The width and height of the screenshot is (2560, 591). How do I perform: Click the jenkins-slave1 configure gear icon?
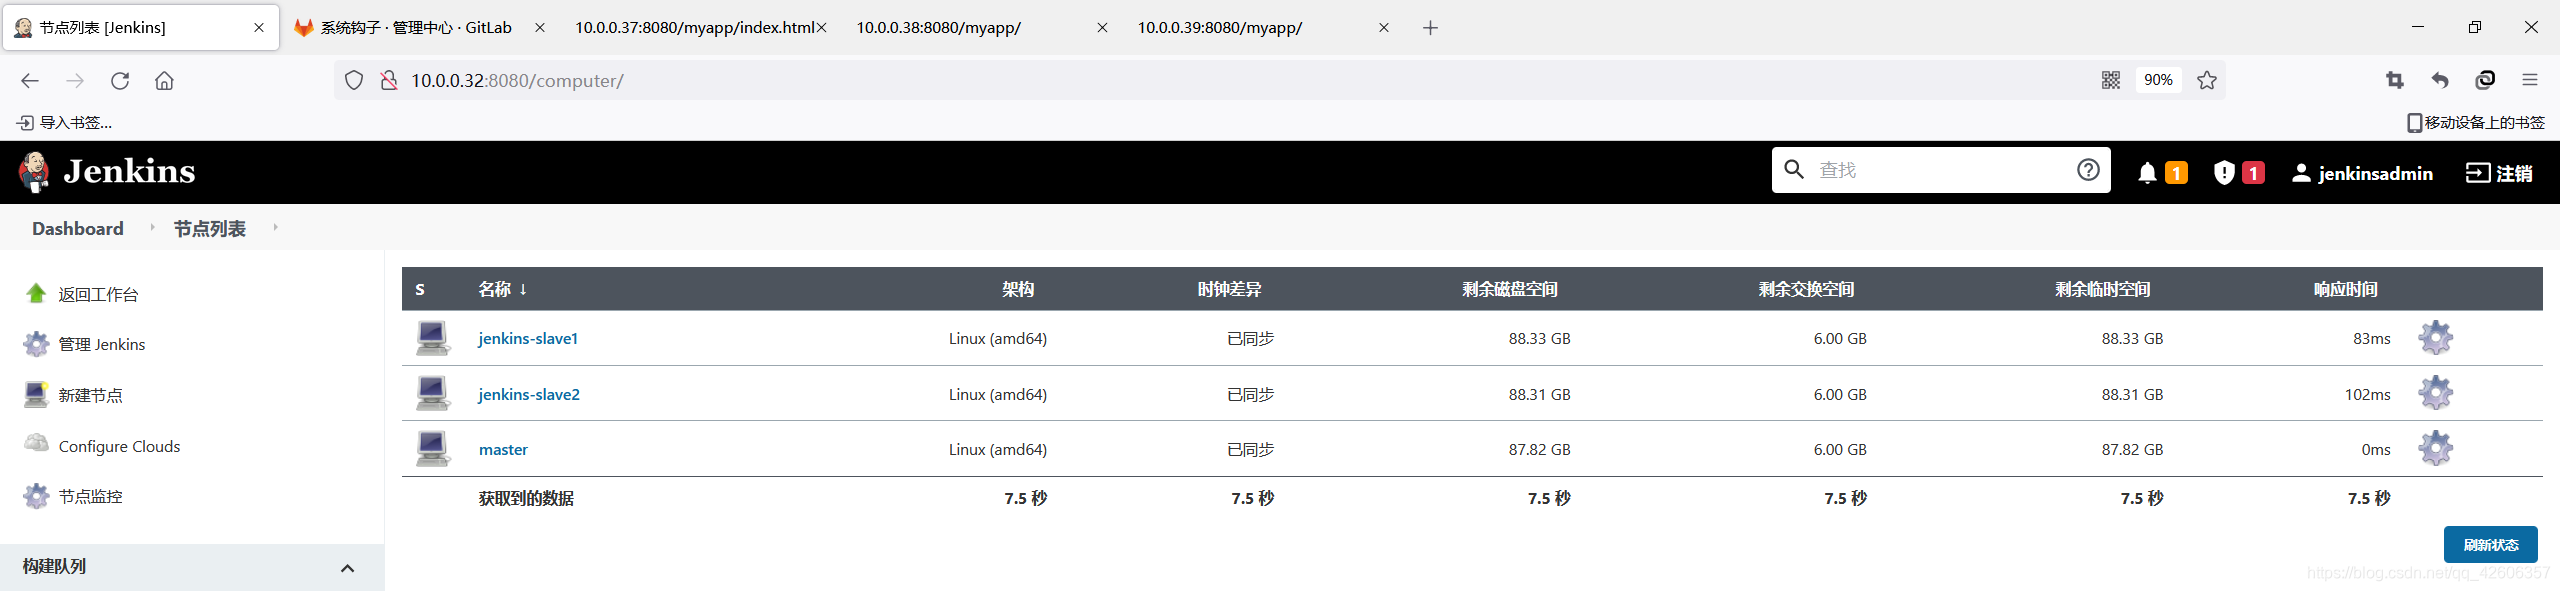(2435, 338)
